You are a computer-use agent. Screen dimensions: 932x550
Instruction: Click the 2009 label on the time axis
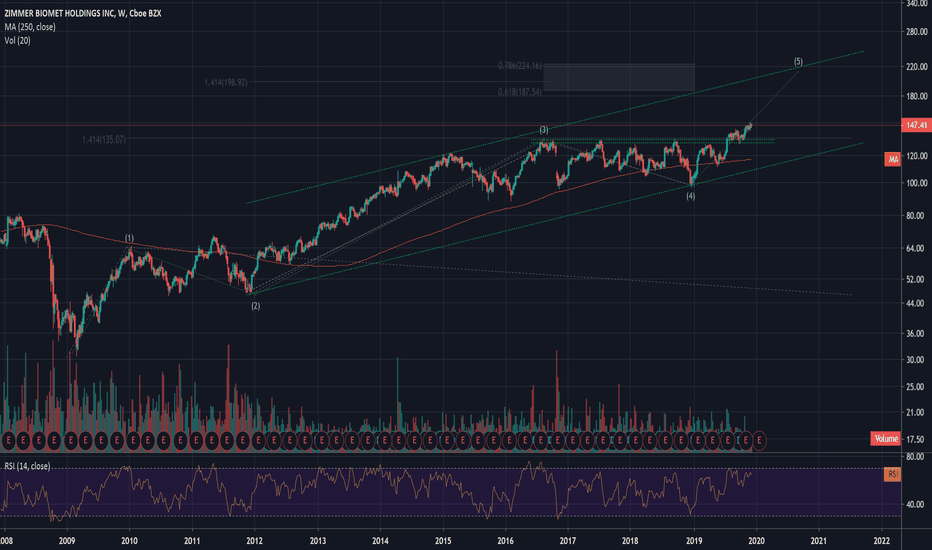(x=67, y=540)
